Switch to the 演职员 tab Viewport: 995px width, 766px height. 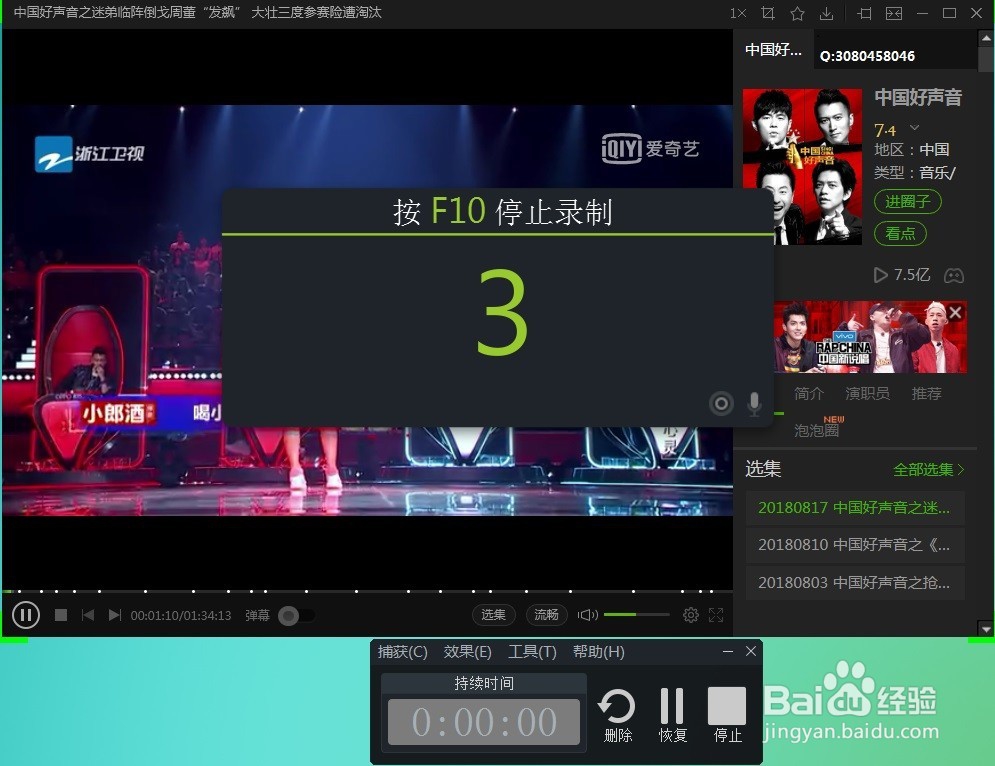coord(867,393)
